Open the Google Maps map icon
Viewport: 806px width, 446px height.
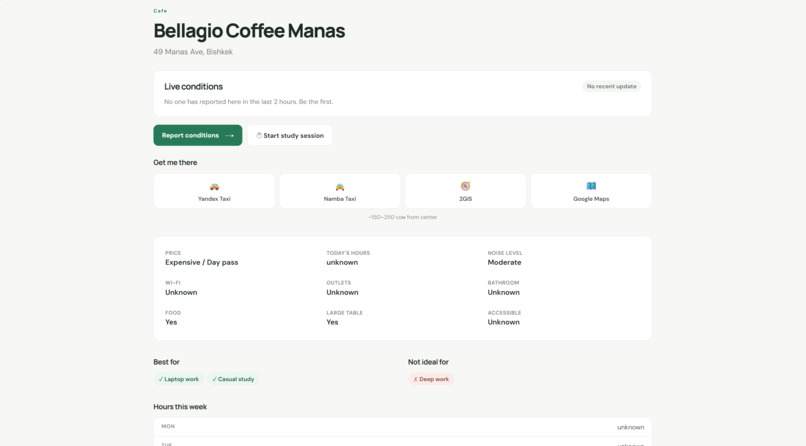point(591,186)
